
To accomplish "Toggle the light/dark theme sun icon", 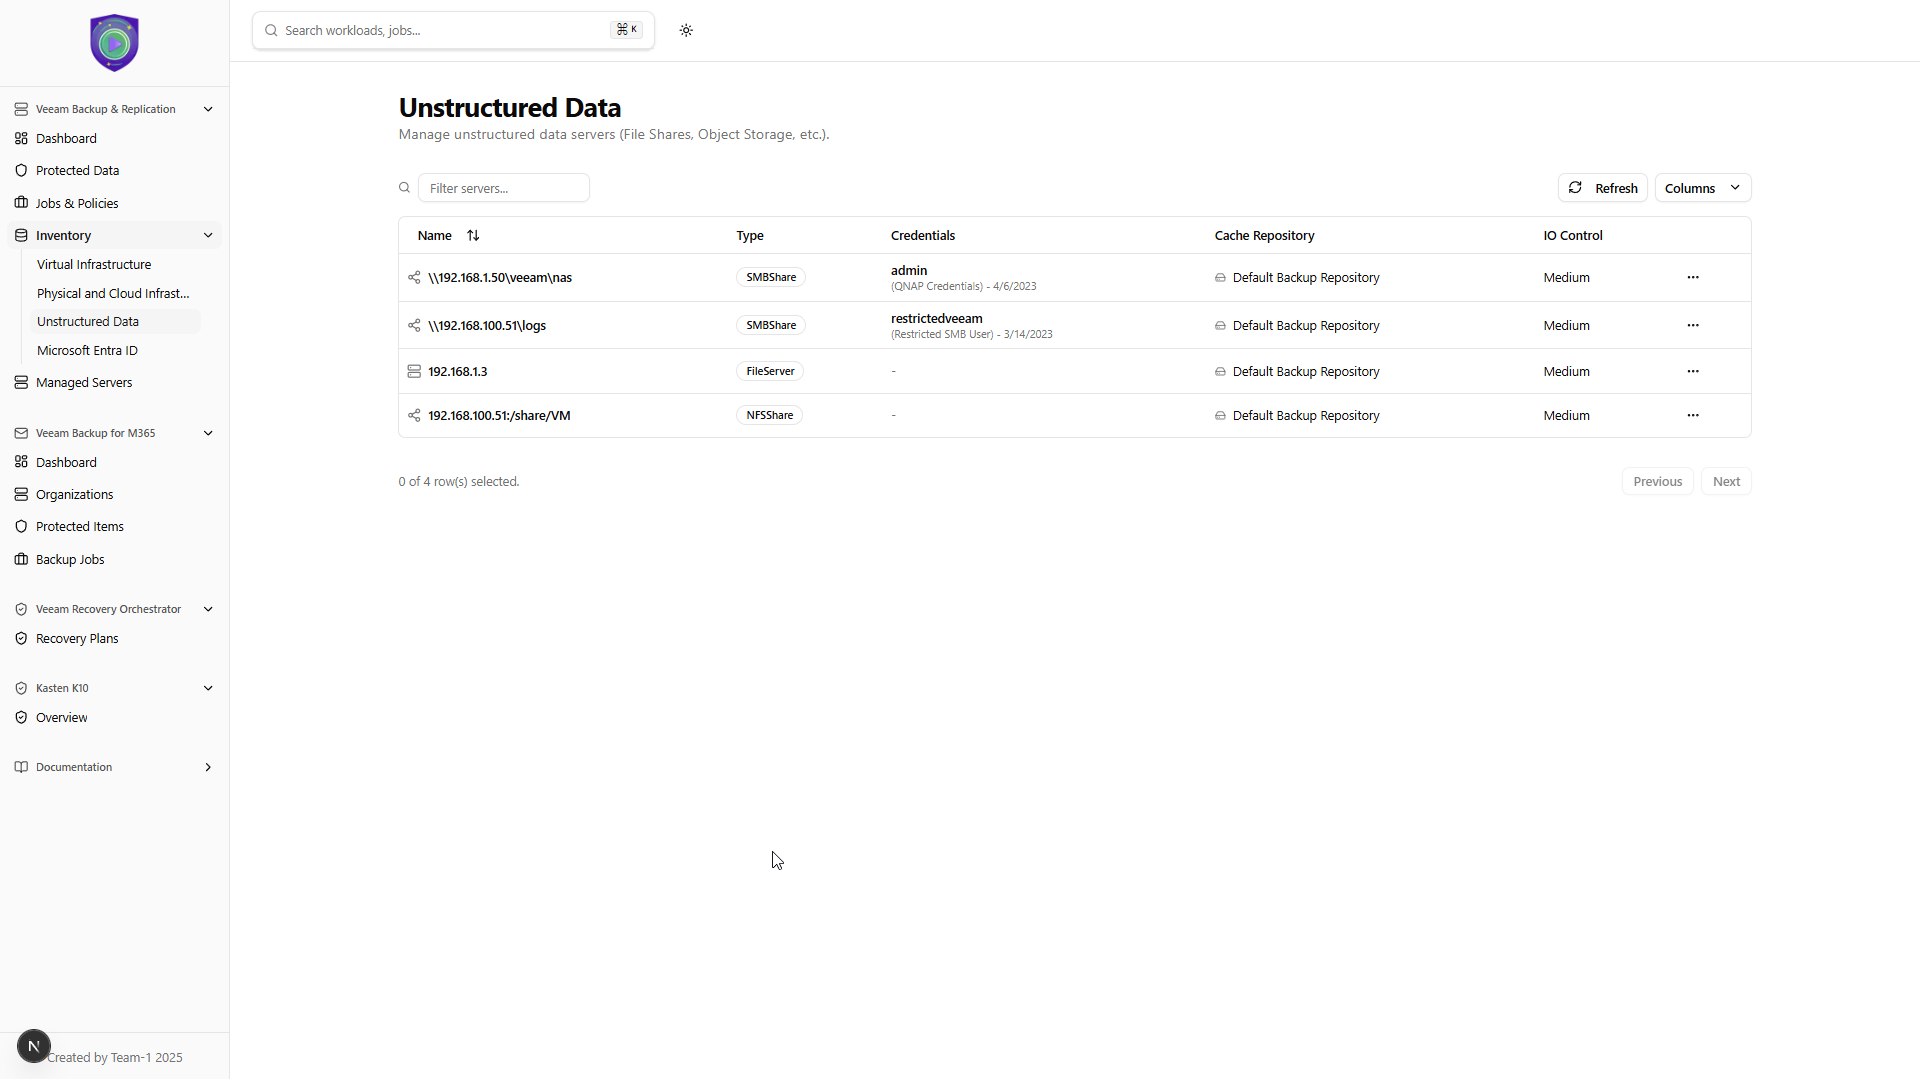I will [686, 30].
